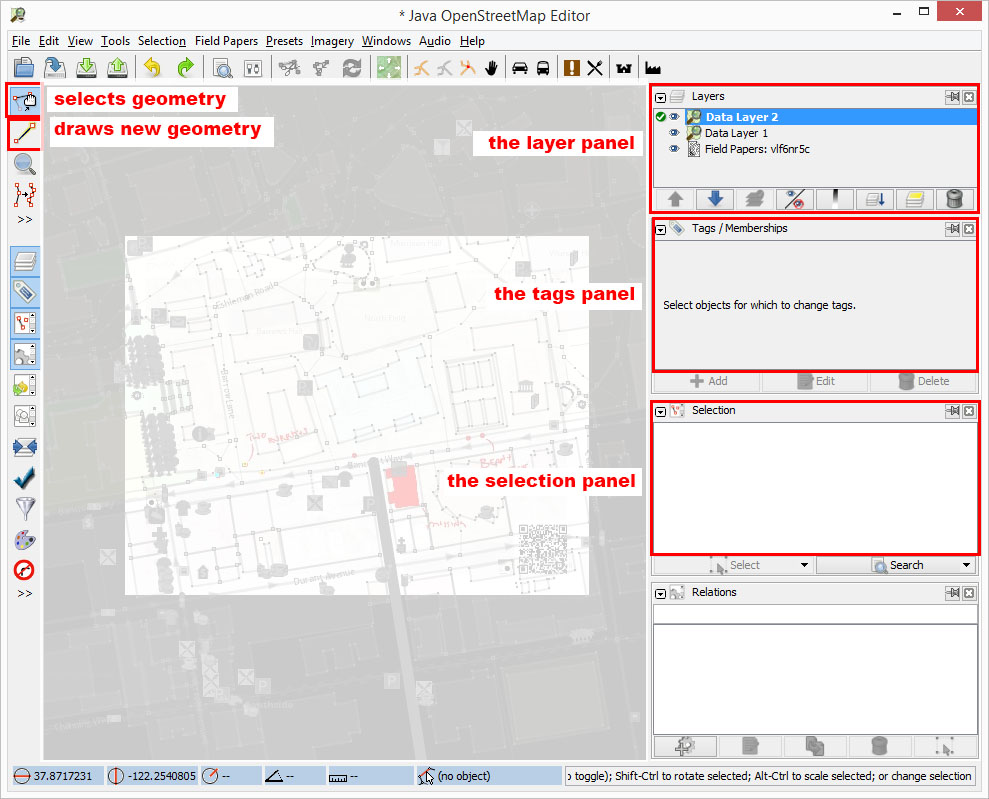Select the Field Papers: vlf6nr5c layer row

pyautogui.click(x=815, y=149)
